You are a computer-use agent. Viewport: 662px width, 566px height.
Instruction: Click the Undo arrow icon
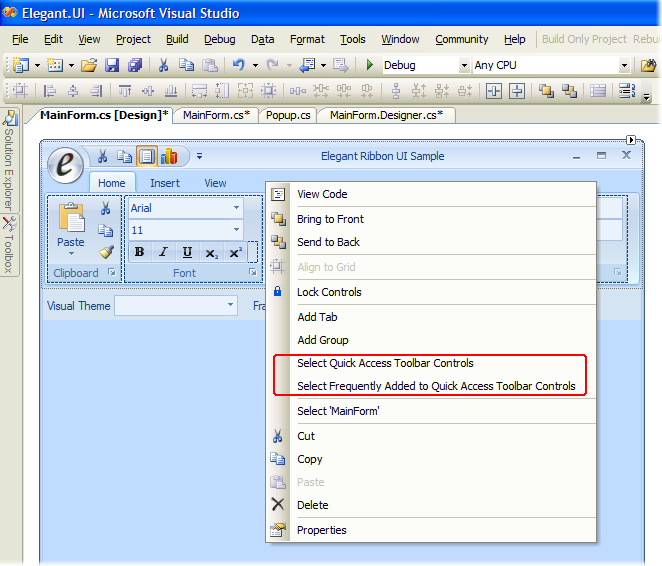point(239,65)
